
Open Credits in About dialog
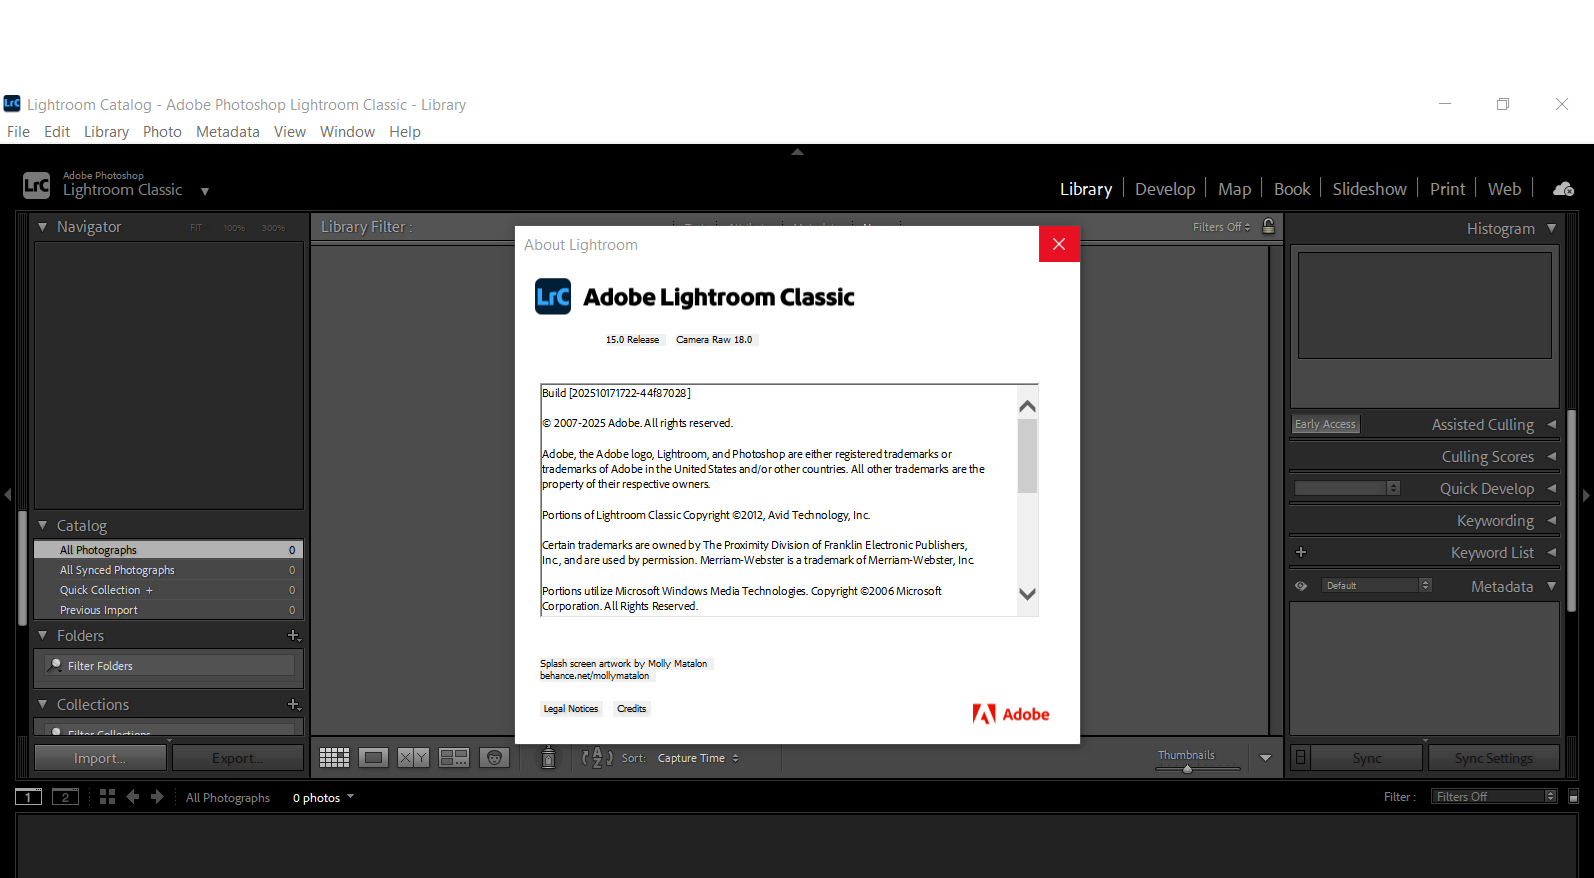click(x=632, y=709)
